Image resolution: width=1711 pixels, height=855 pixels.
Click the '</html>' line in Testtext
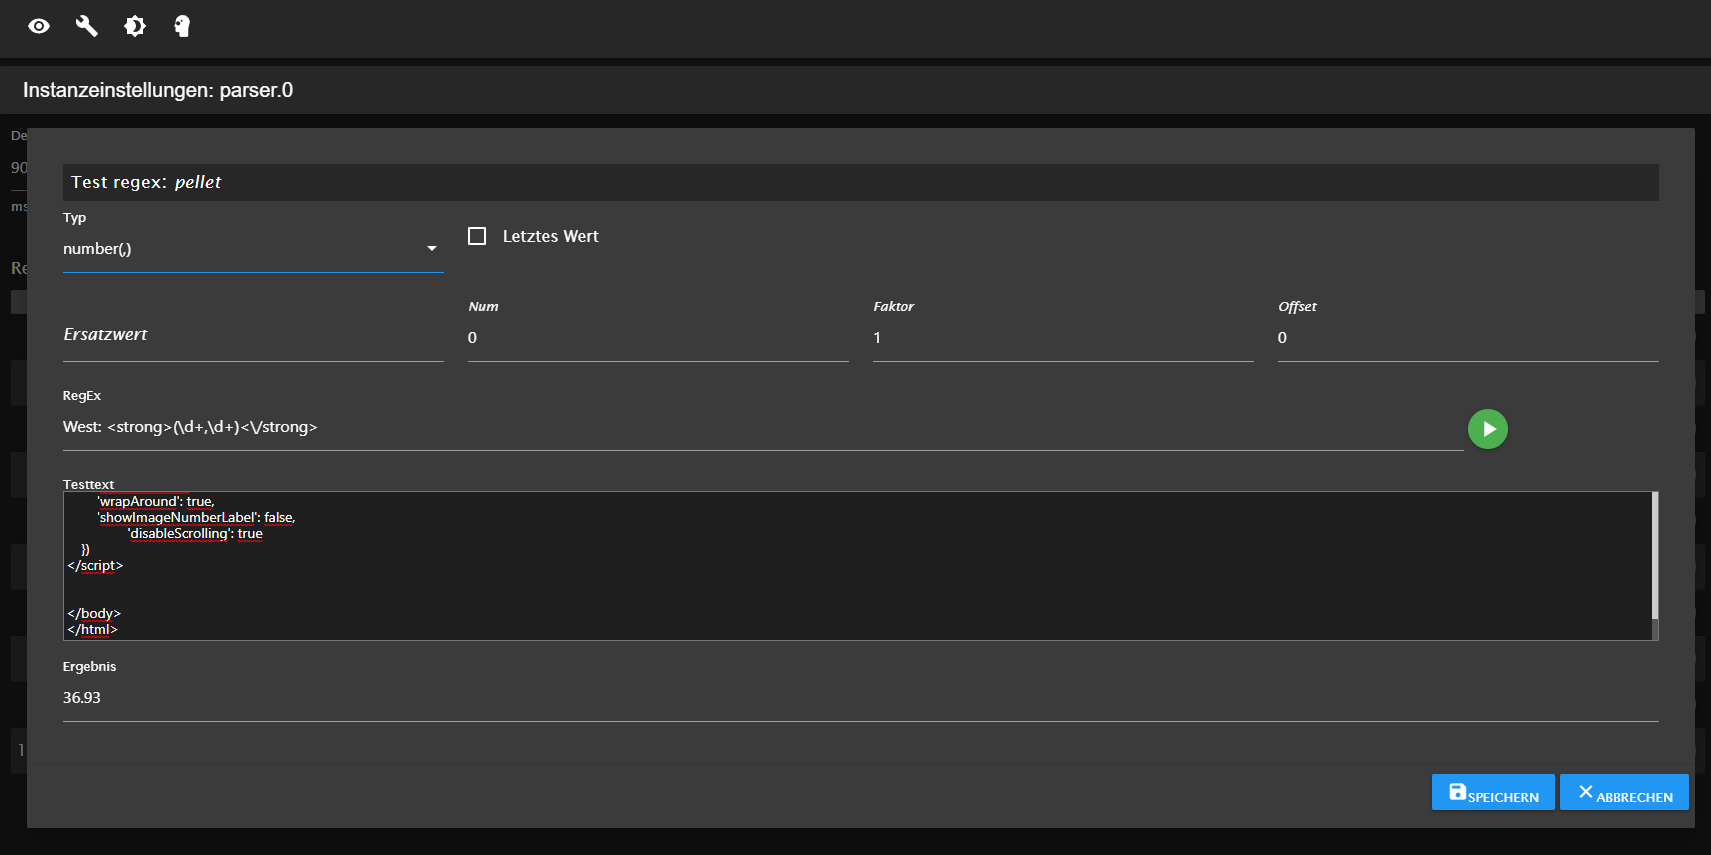93,630
